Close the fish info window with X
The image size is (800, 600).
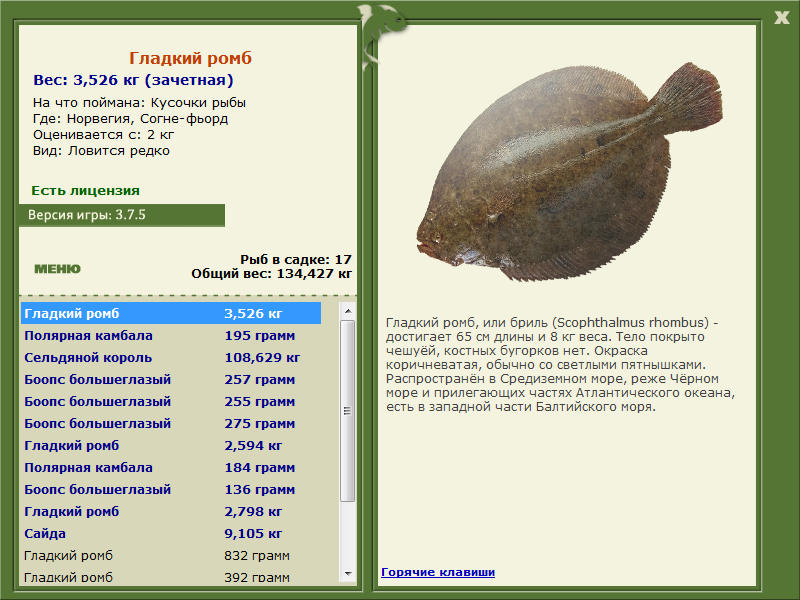pos(781,17)
